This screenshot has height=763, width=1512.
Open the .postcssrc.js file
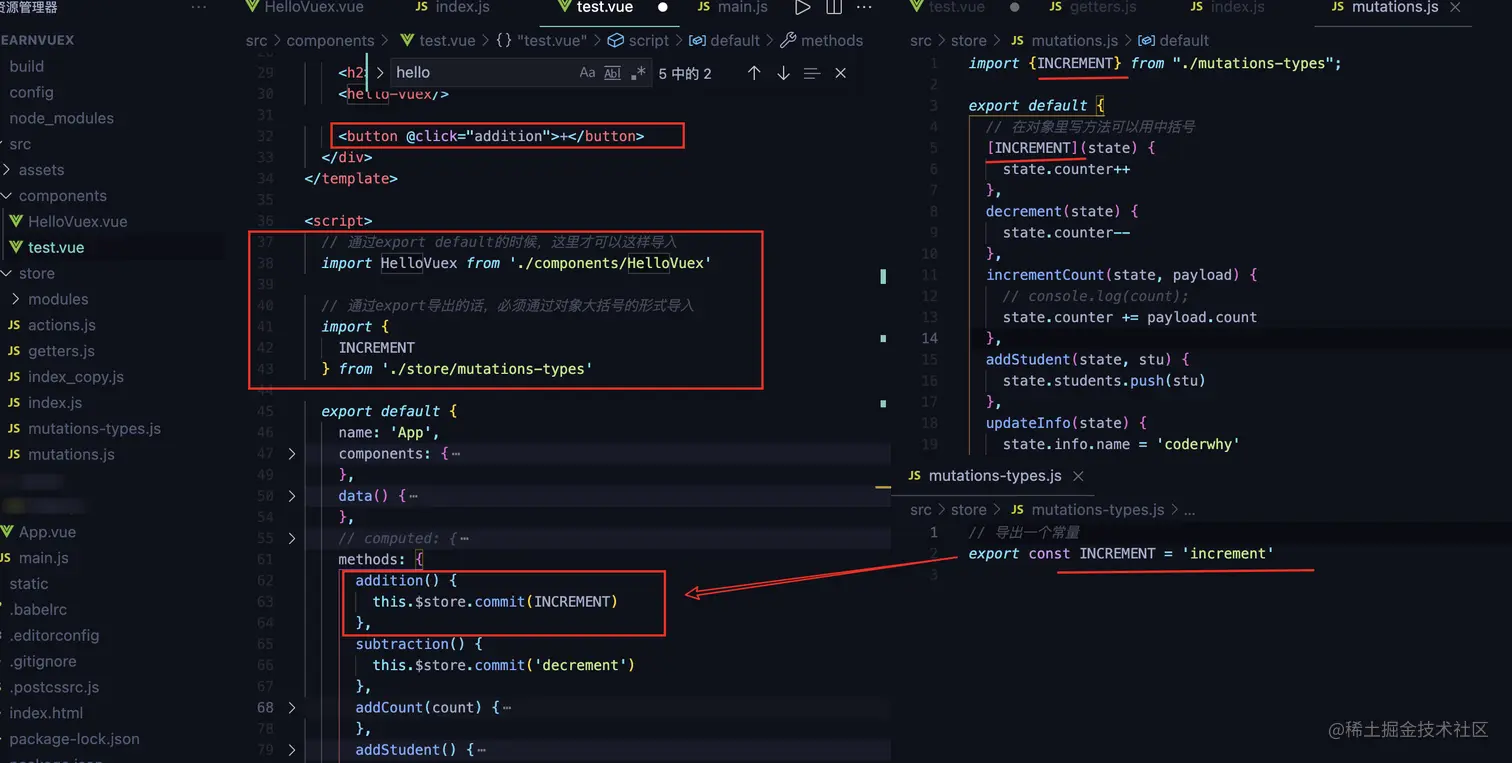(54, 687)
